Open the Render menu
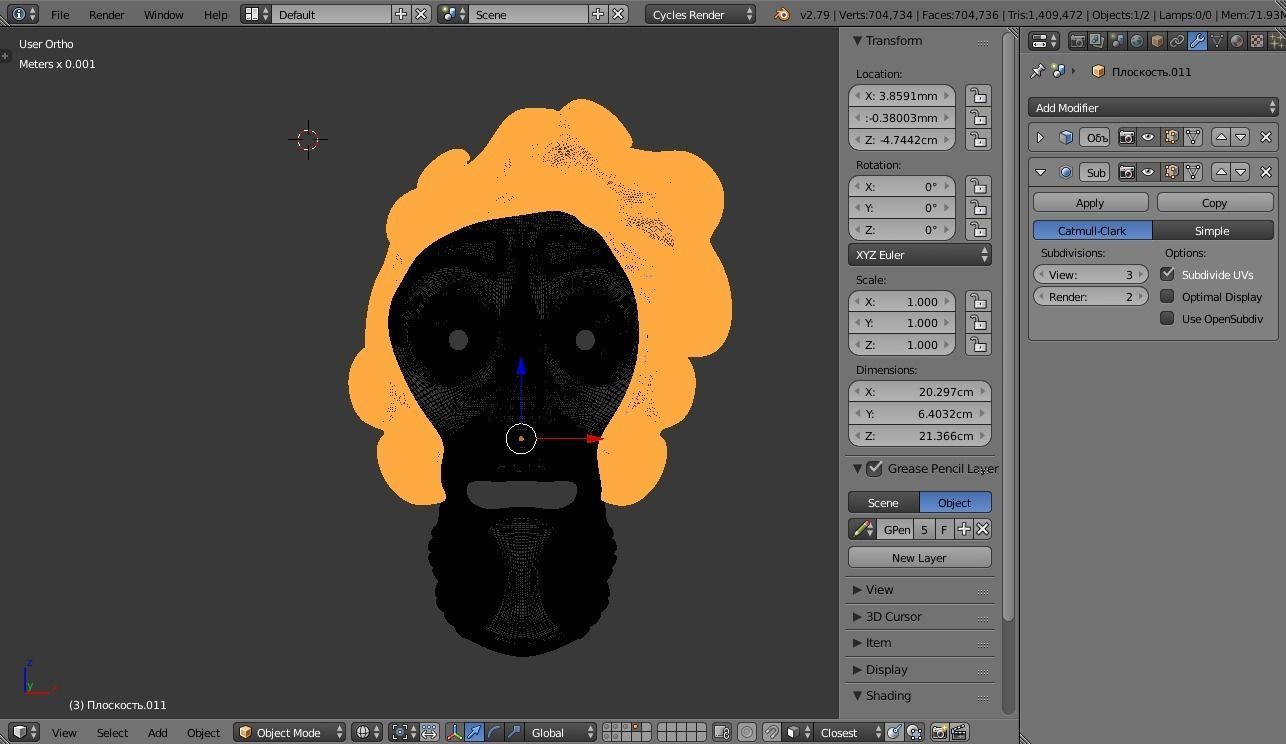 click(x=107, y=15)
